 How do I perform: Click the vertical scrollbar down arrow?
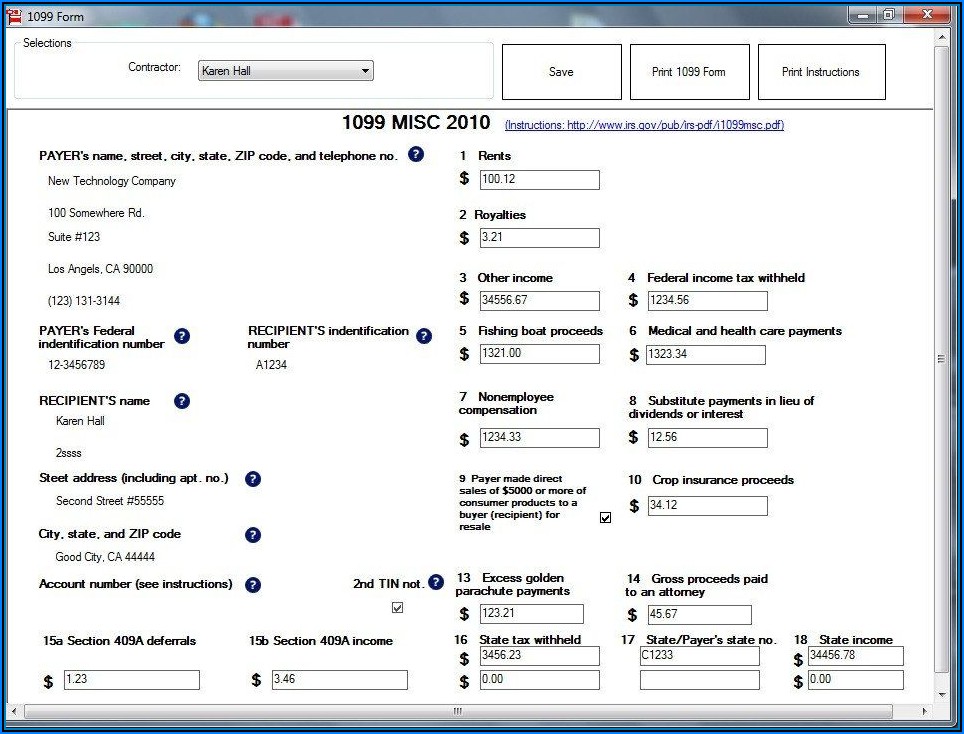pos(941,693)
